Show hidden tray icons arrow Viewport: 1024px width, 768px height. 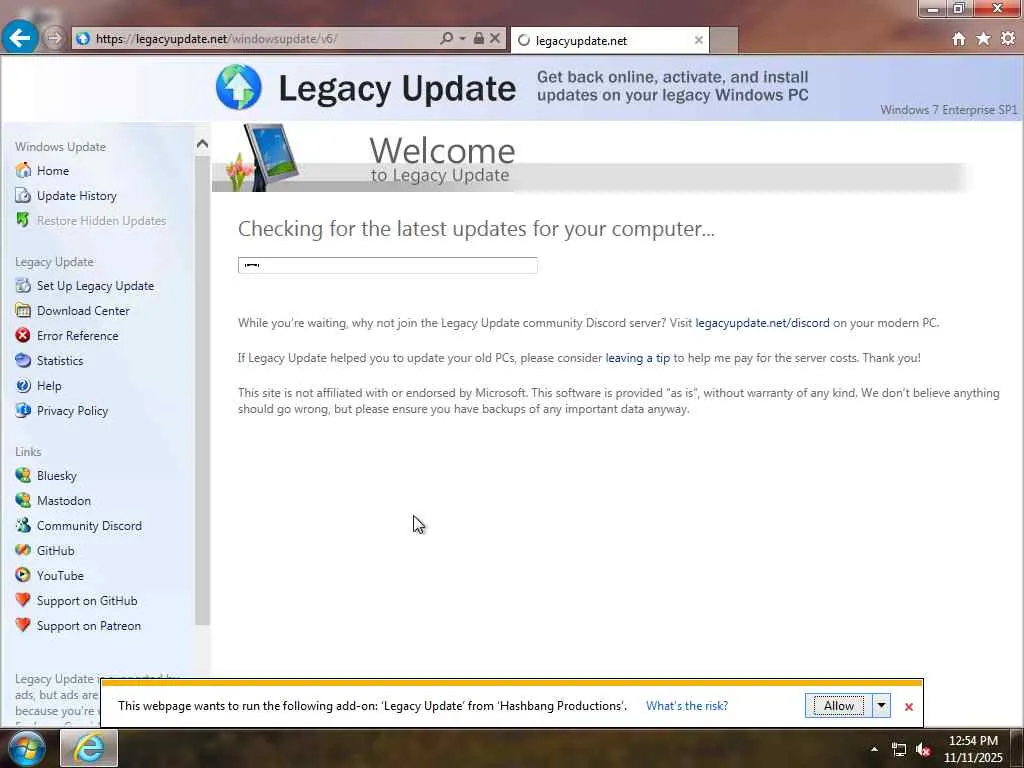point(874,749)
